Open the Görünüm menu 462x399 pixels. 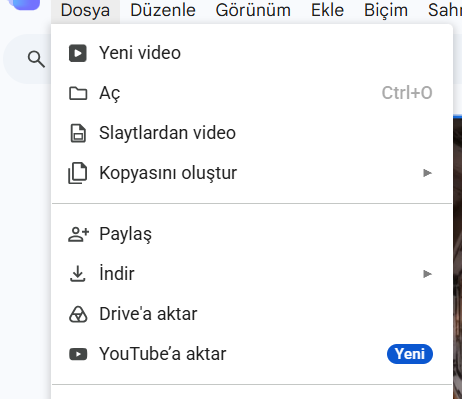point(253,10)
